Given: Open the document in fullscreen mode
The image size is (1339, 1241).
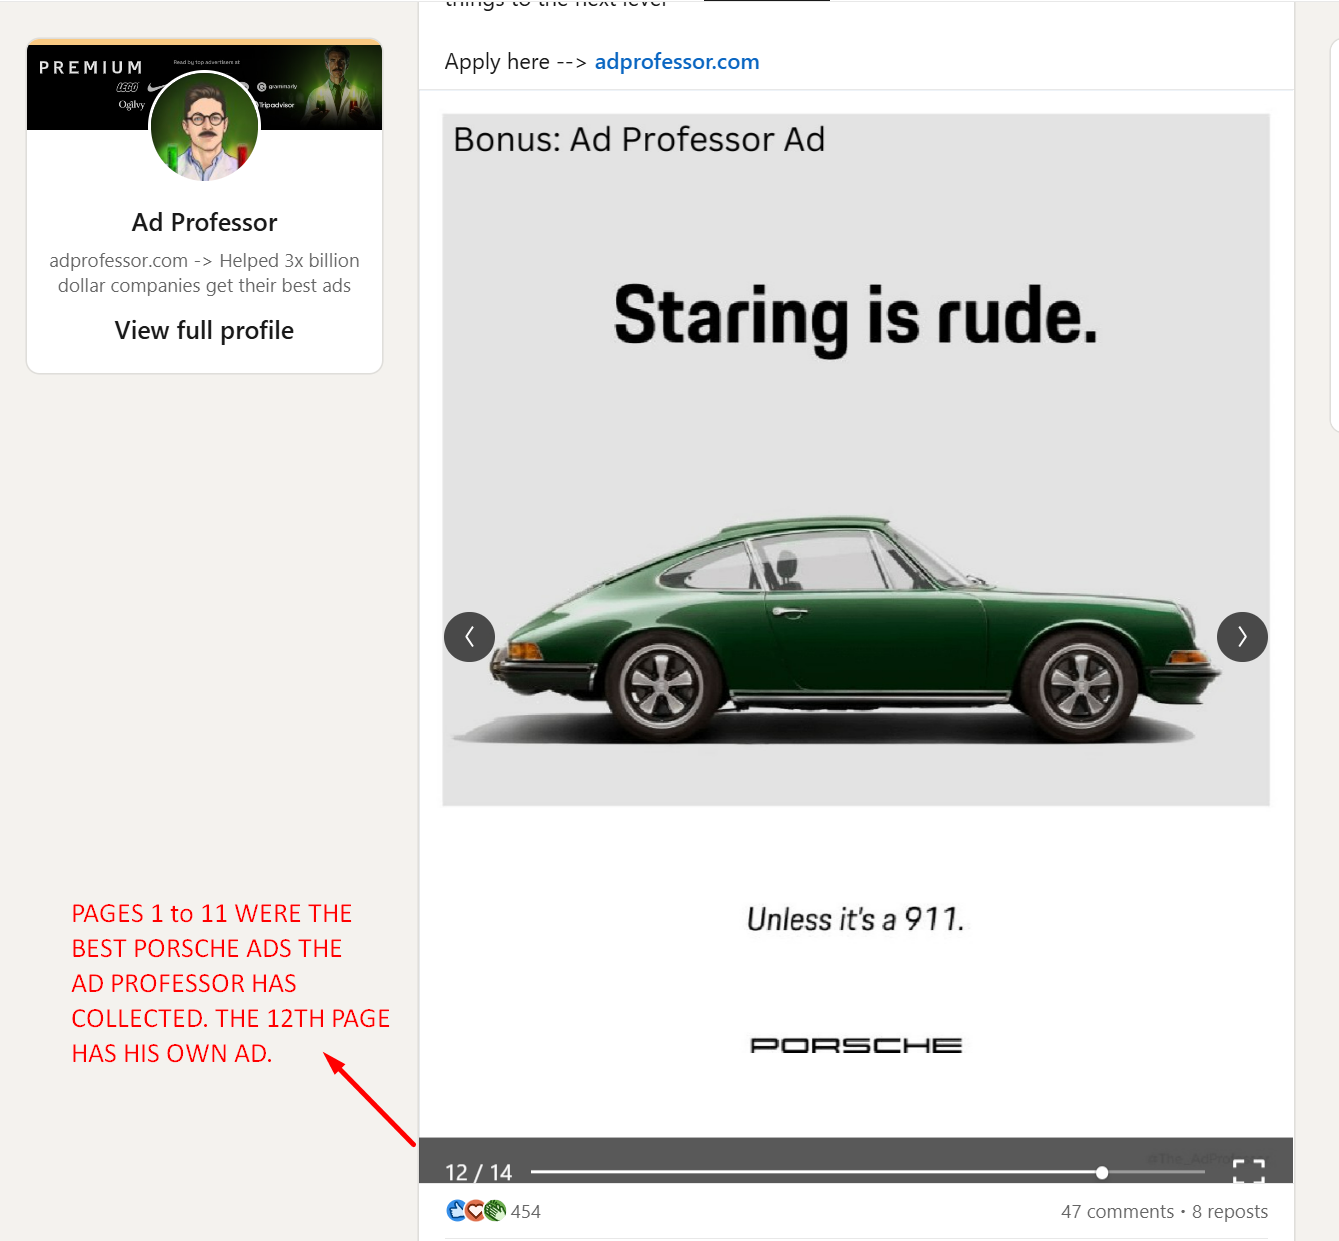Looking at the screenshot, I should [x=1249, y=1171].
